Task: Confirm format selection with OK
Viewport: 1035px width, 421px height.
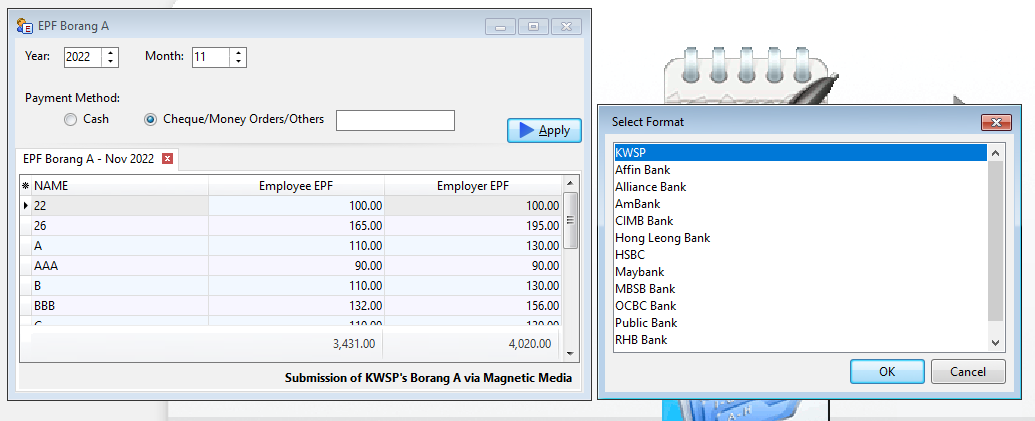Action: click(886, 372)
